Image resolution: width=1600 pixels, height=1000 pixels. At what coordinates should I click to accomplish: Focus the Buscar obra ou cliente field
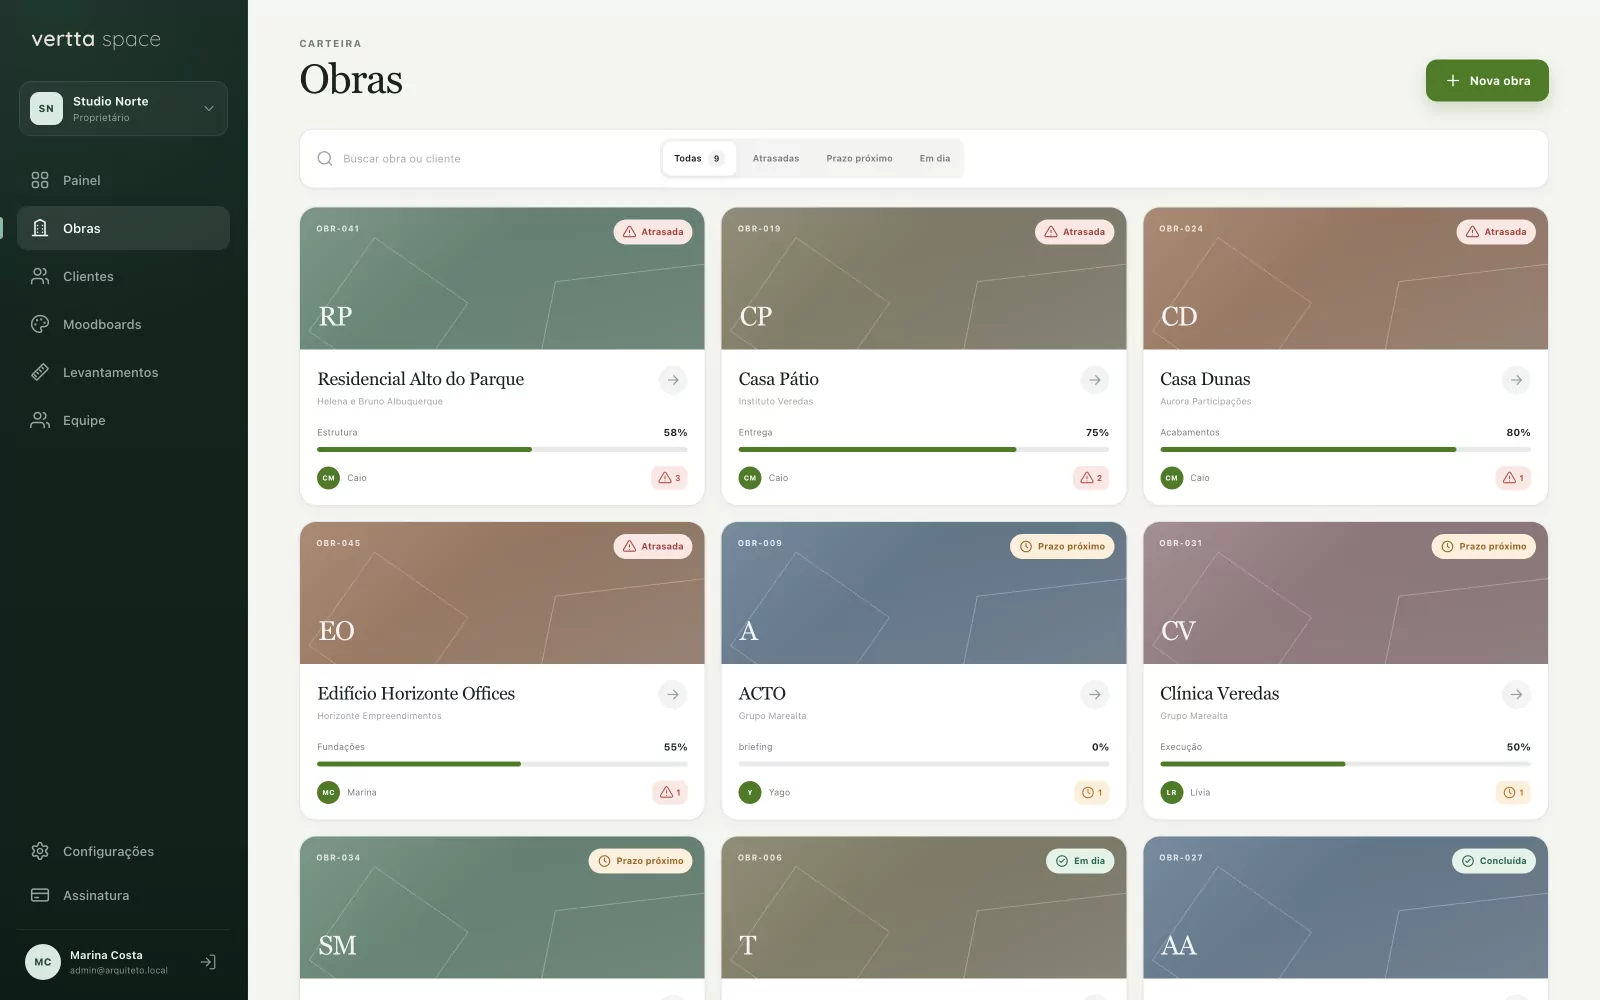click(x=485, y=158)
